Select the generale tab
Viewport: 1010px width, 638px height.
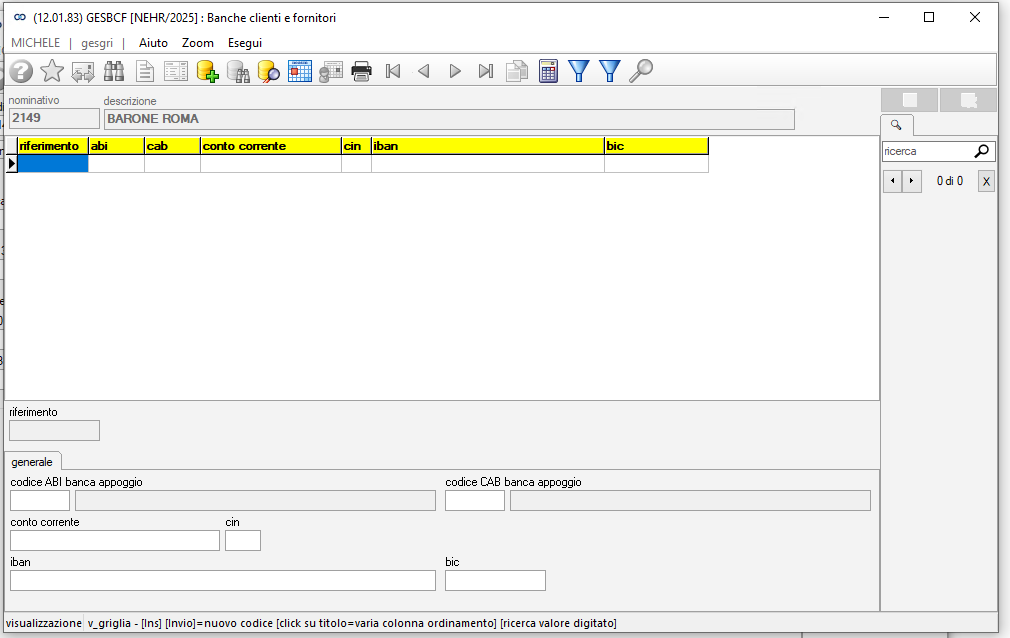point(32,462)
